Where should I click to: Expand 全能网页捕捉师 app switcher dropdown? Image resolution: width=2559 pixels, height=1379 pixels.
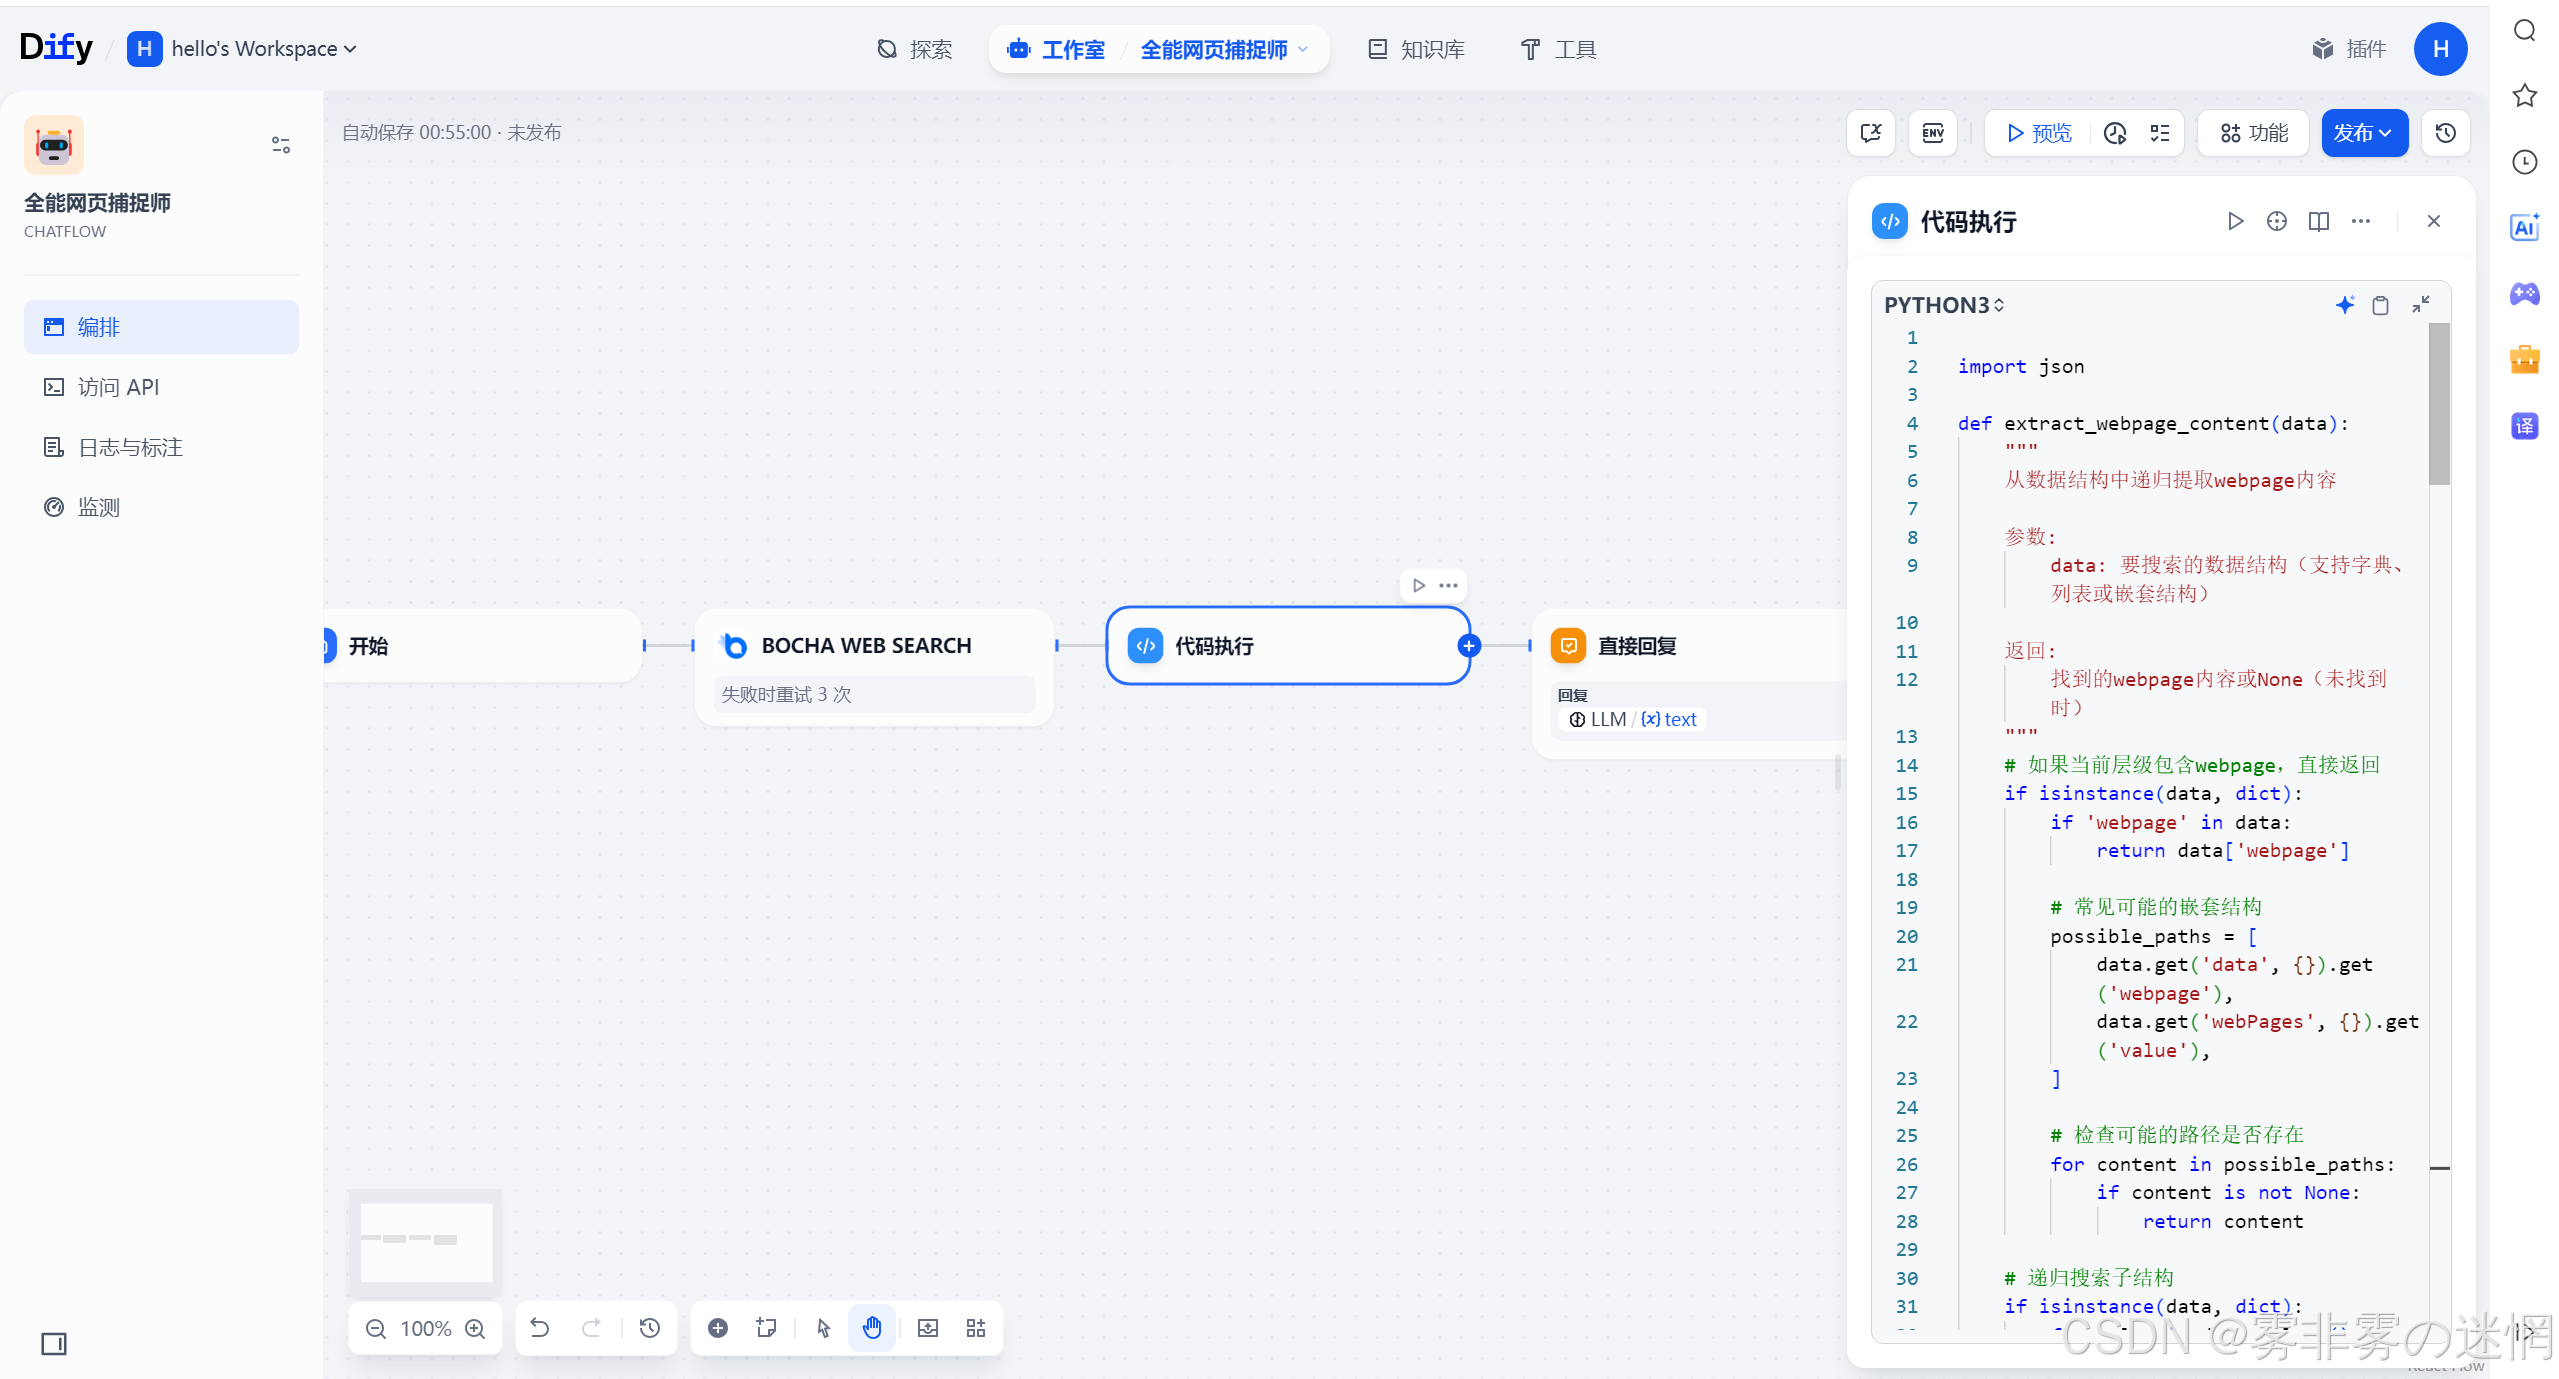(x=1225, y=49)
